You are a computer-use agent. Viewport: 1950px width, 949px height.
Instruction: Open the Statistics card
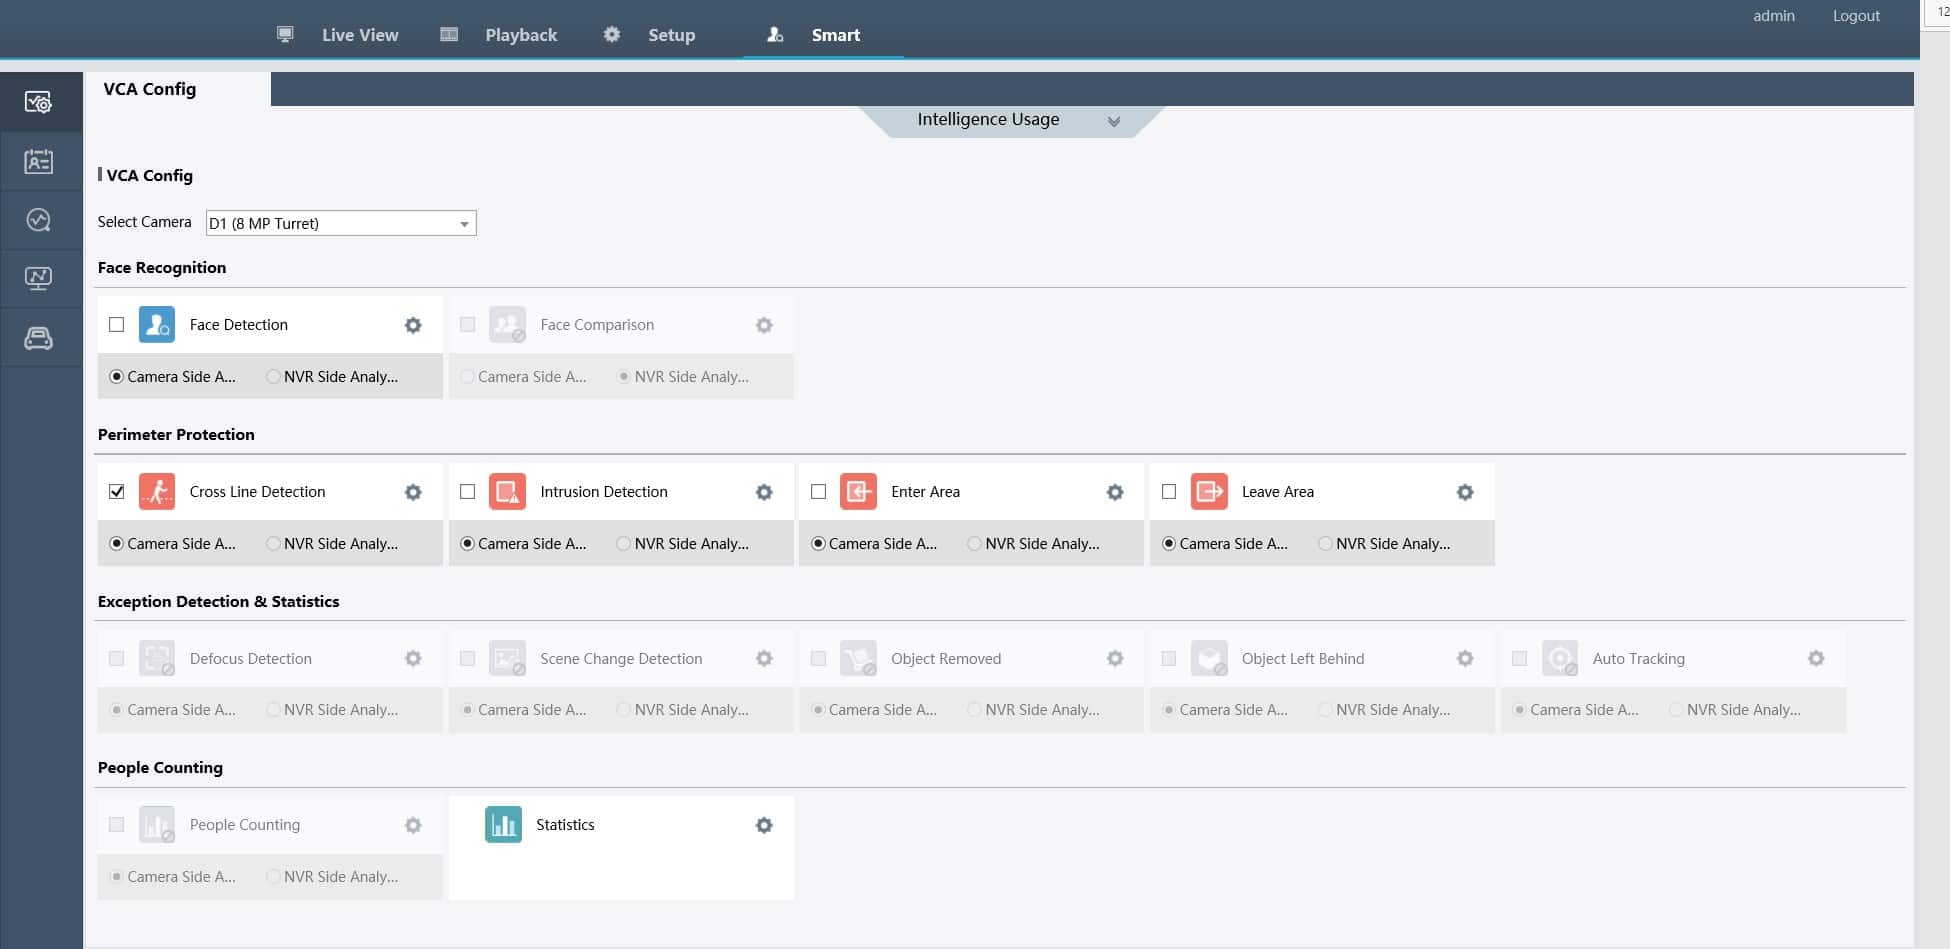[x=621, y=848]
